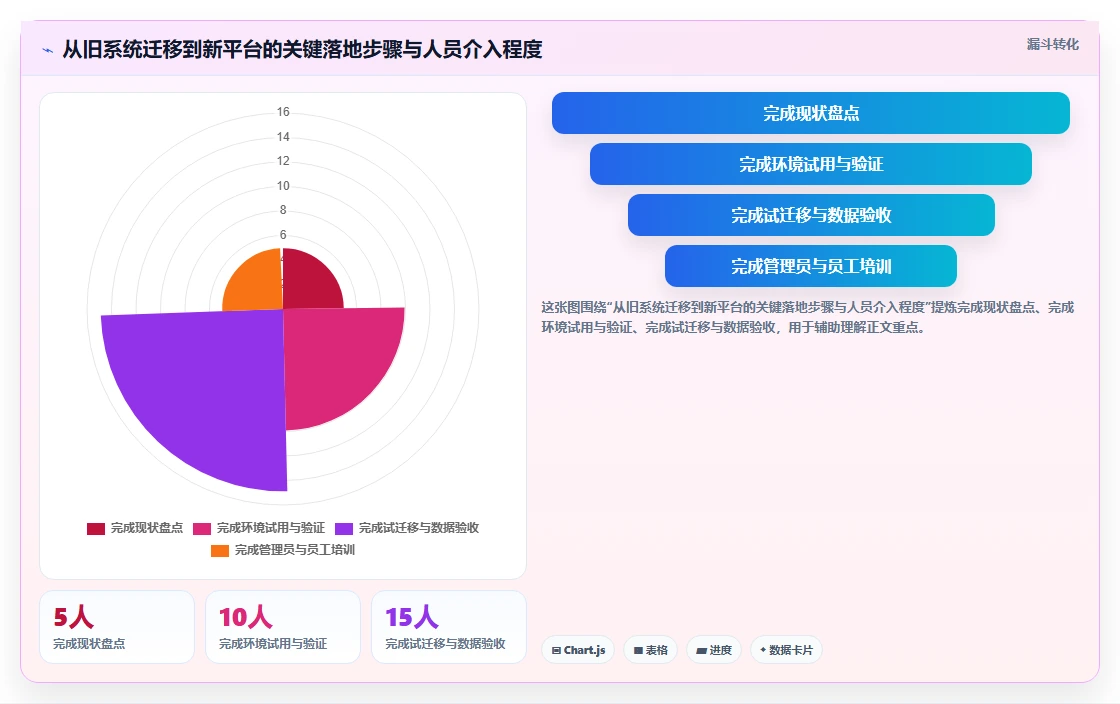Click the 完成环境试用与验证 caption under 10人

coord(273,643)
